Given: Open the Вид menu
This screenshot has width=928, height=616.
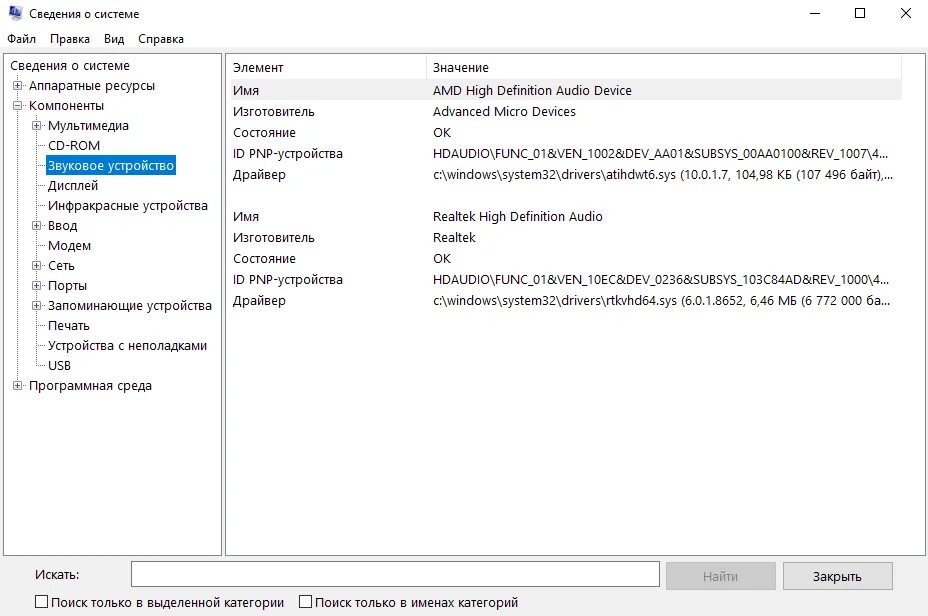Looking at the screenshot, I should [114, 39].
